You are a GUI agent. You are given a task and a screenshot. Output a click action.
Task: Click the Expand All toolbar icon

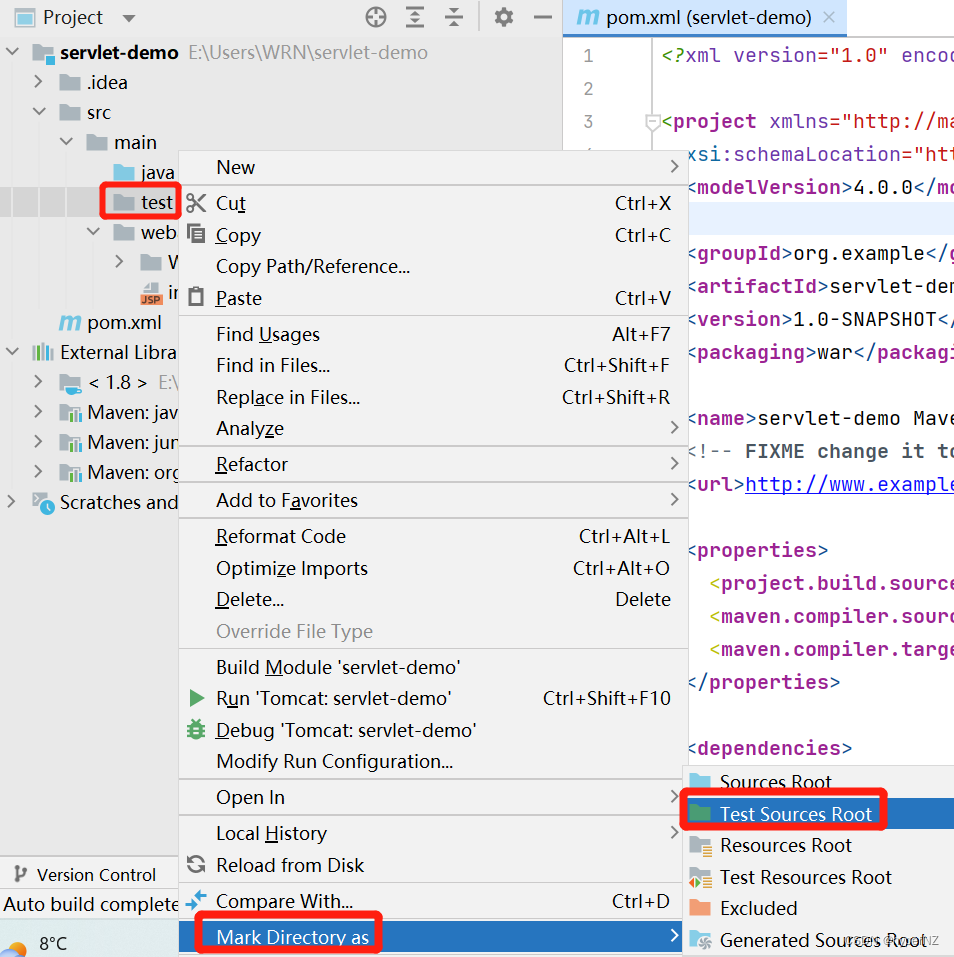415,17
